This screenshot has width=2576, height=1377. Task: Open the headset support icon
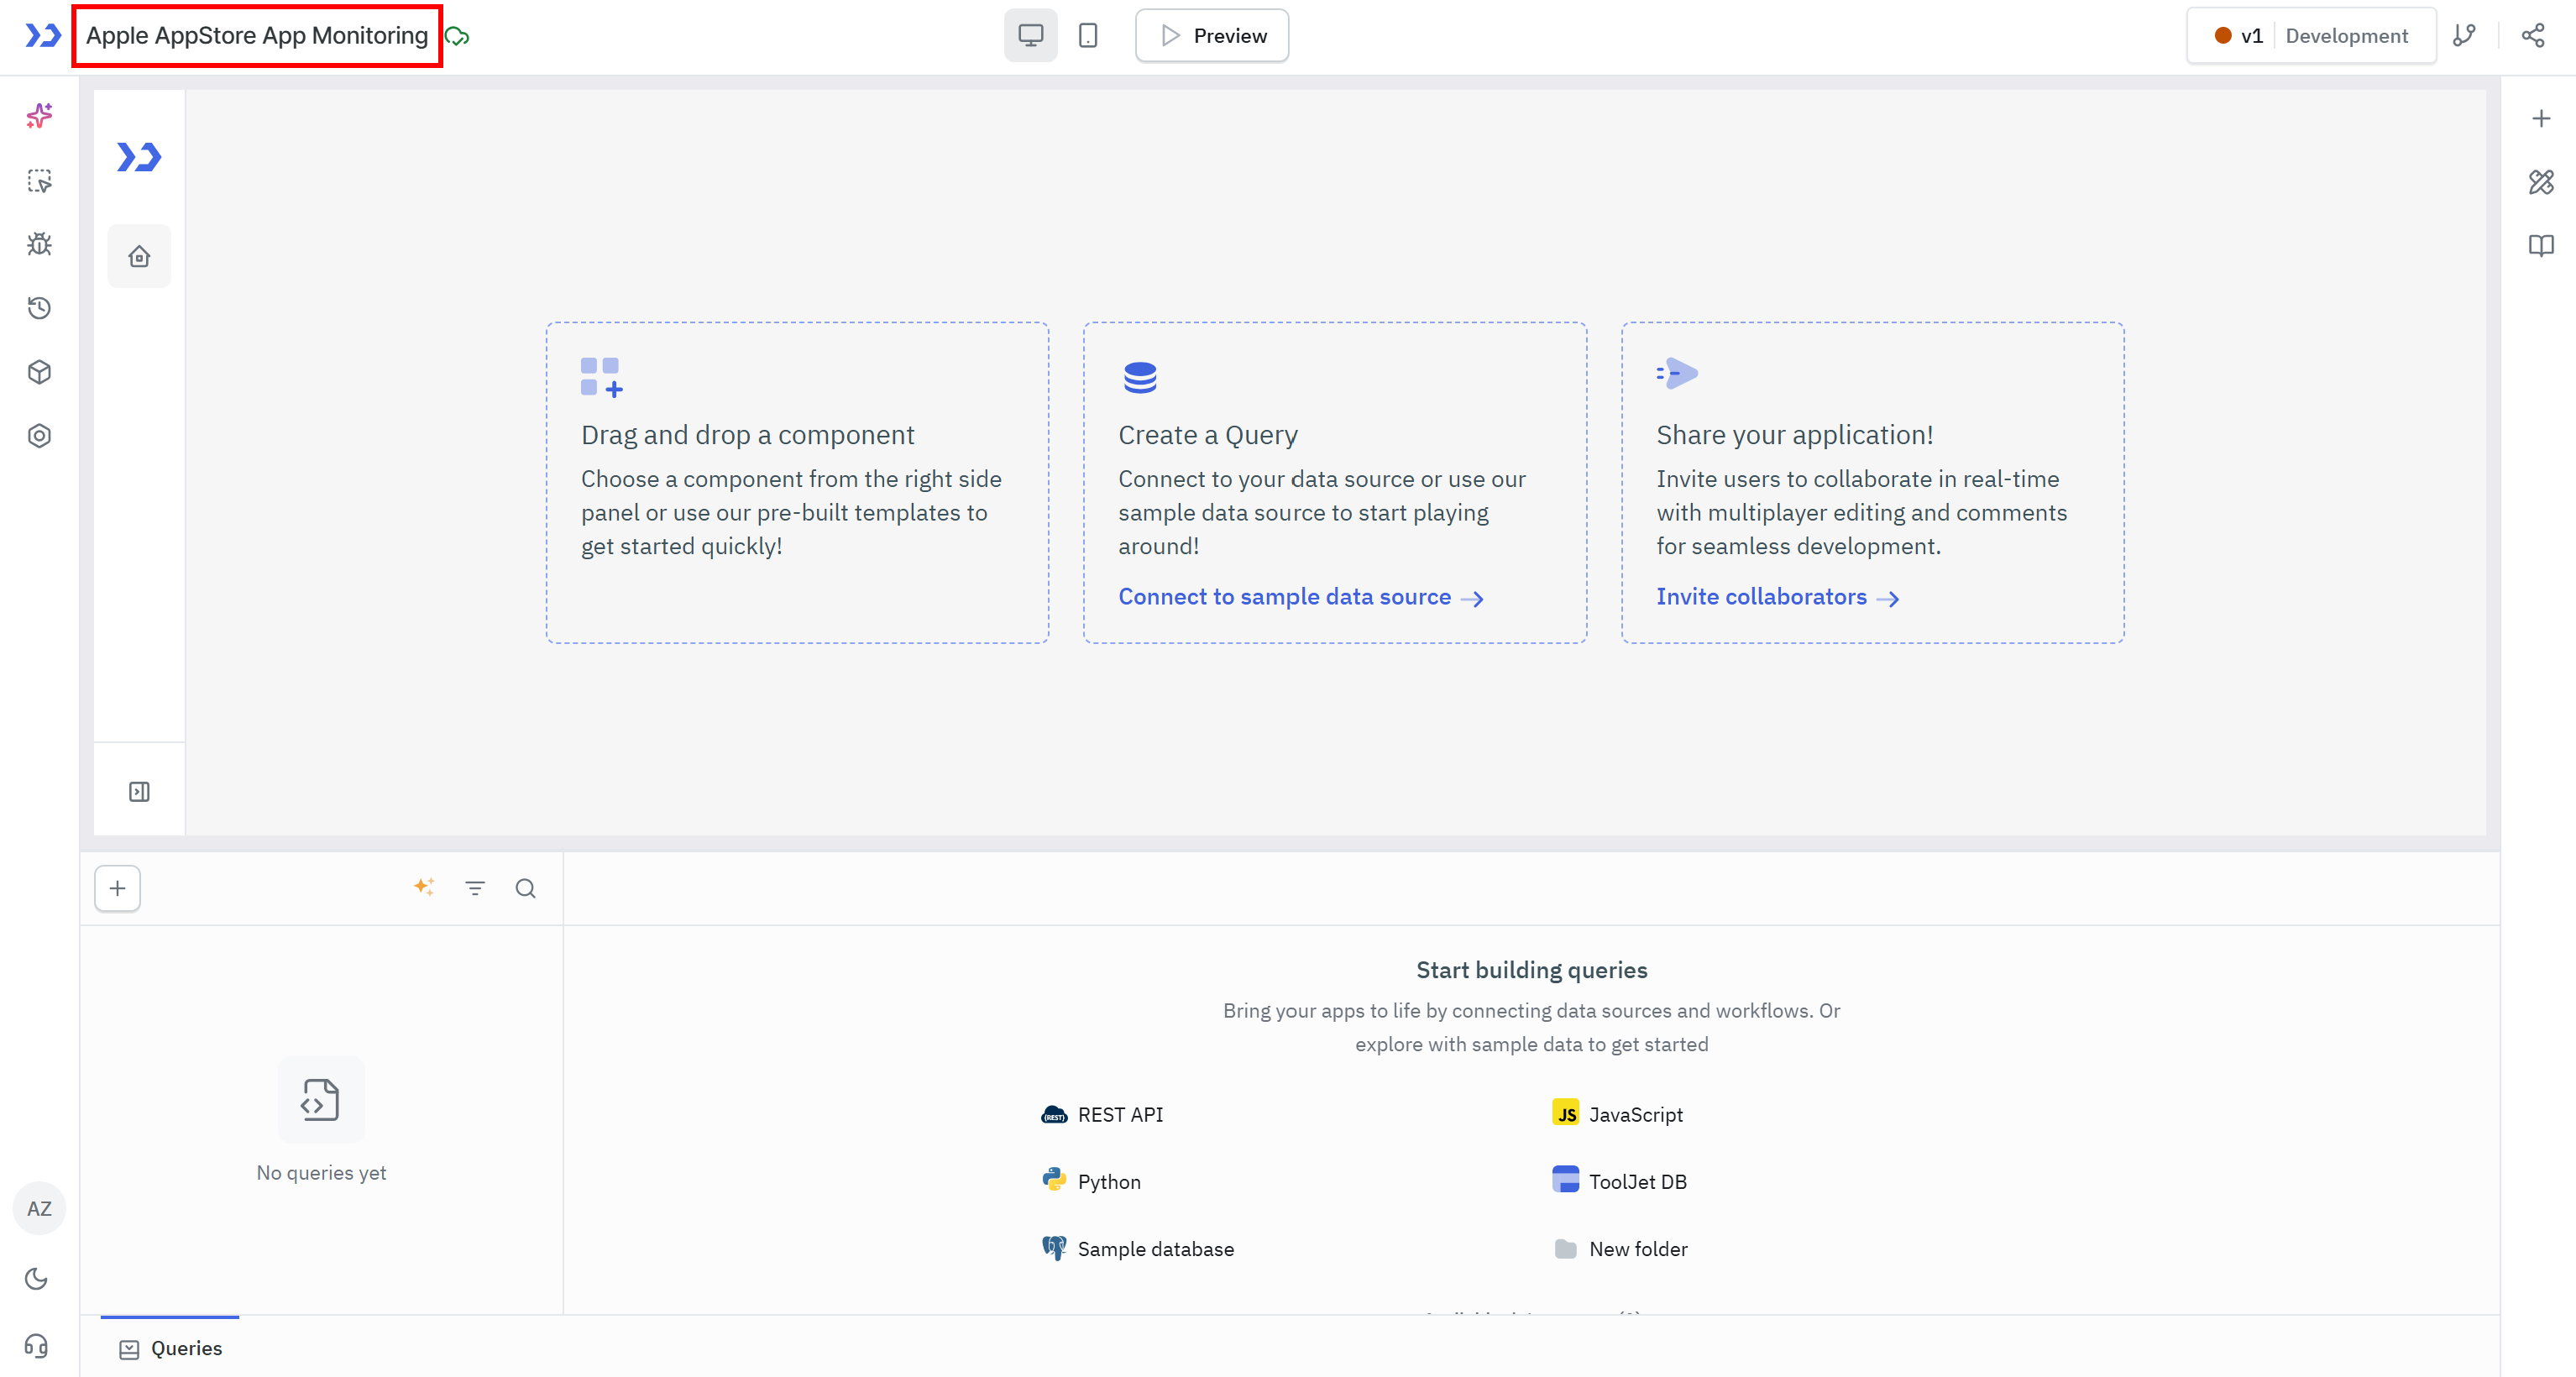click(36, 1346)
